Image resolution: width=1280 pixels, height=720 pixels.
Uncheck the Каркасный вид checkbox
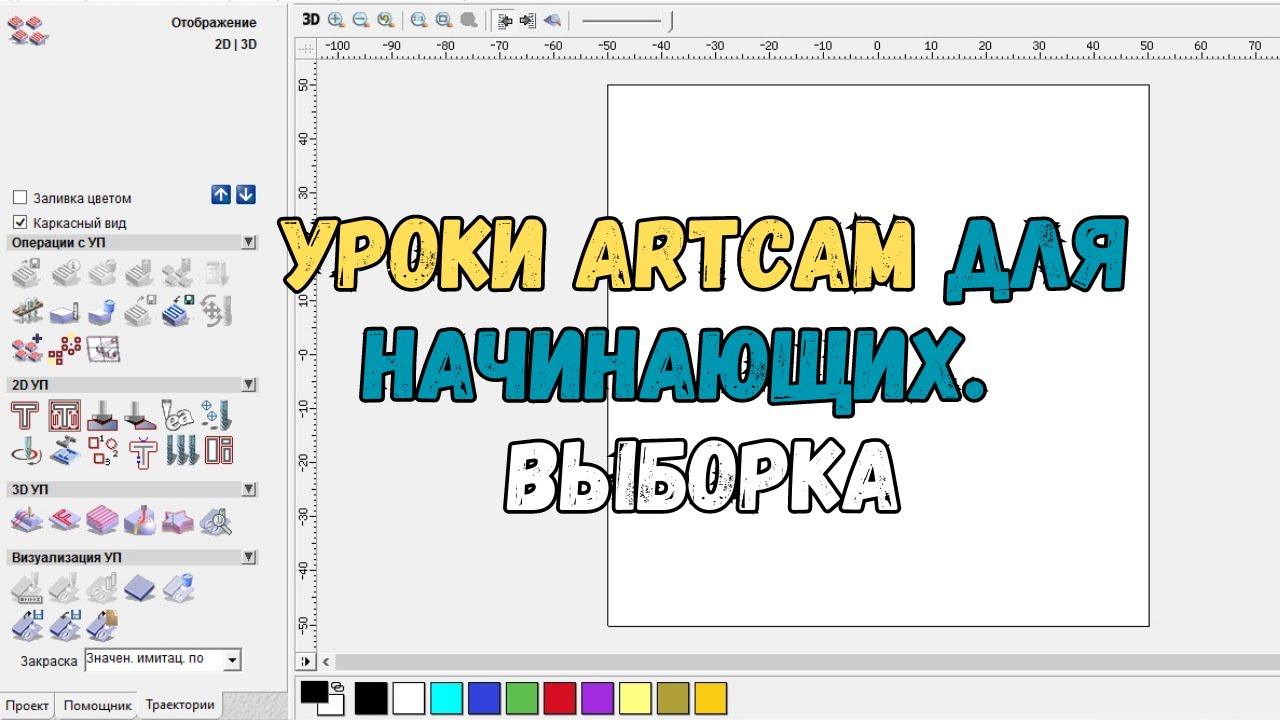[20, 223]
